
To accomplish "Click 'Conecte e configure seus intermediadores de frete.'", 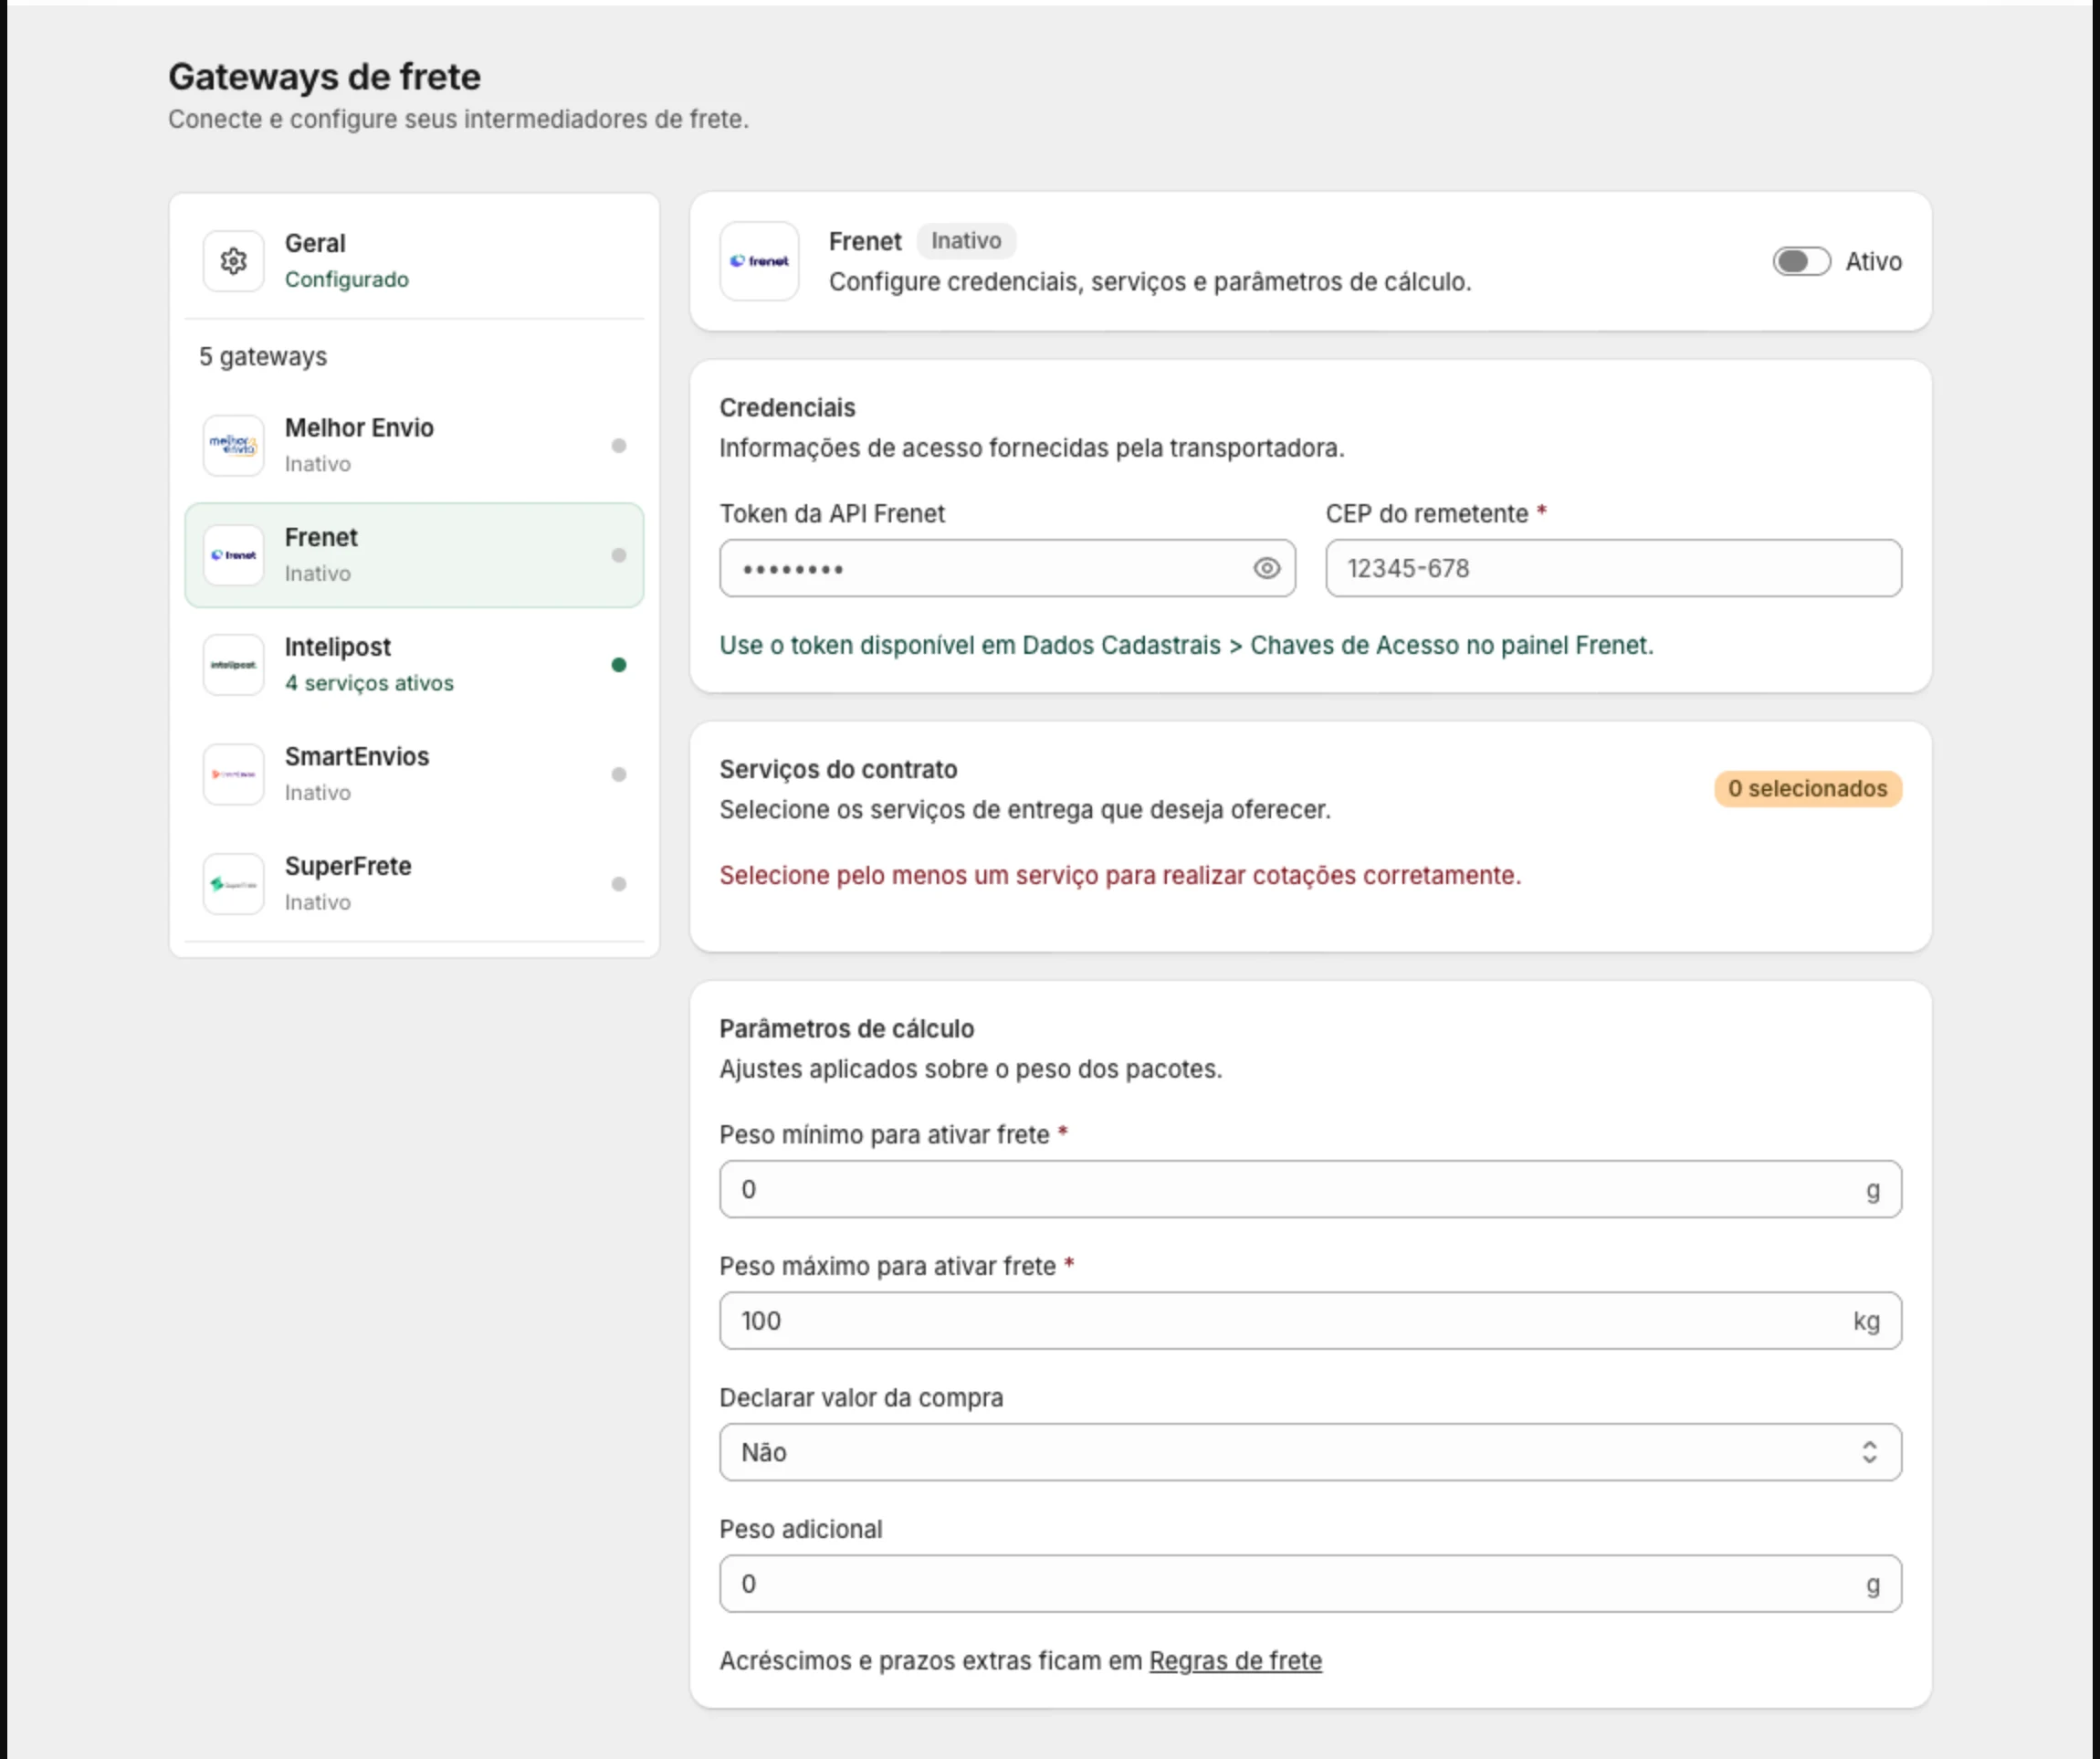I will click(458, 119).
